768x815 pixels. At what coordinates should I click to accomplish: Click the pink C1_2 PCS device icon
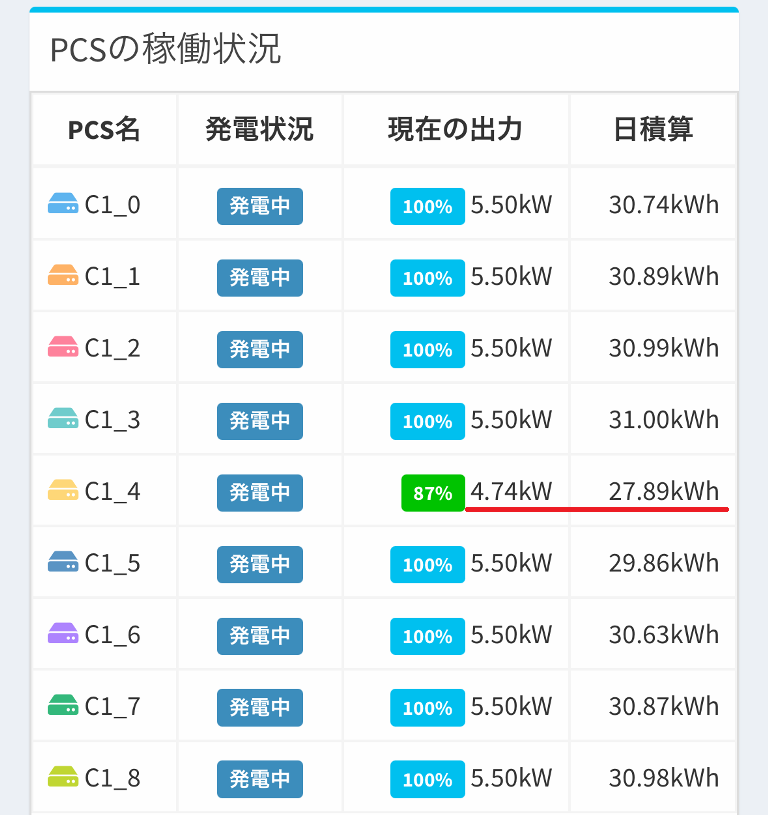(x=63, y=348)
